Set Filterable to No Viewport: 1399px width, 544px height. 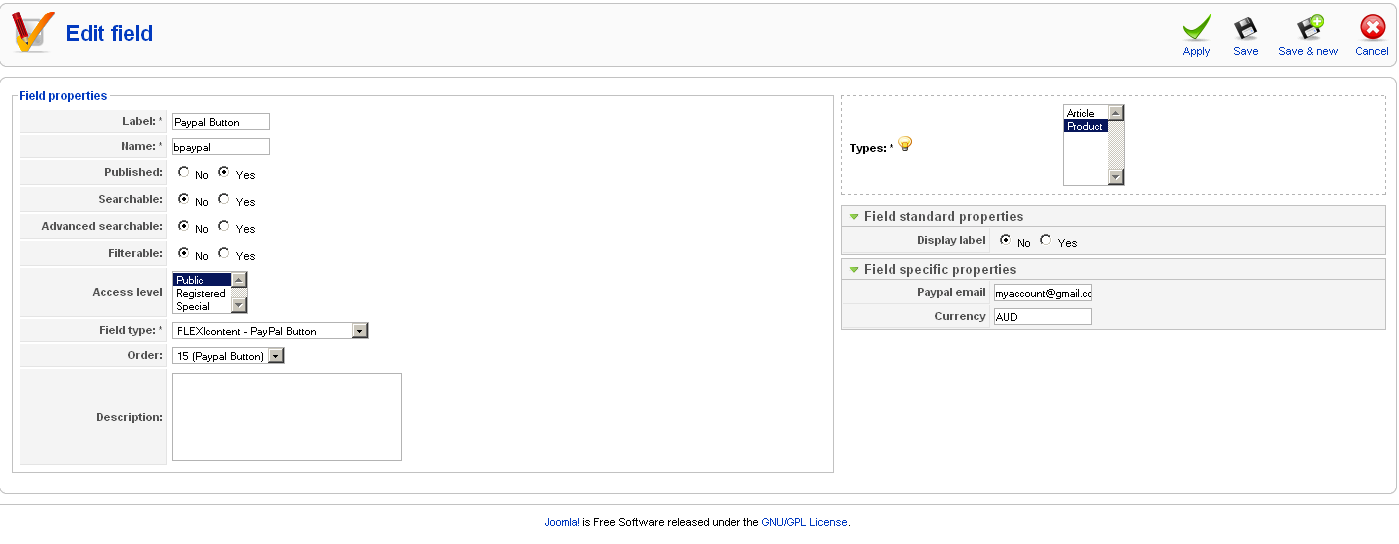pos(184,253)
